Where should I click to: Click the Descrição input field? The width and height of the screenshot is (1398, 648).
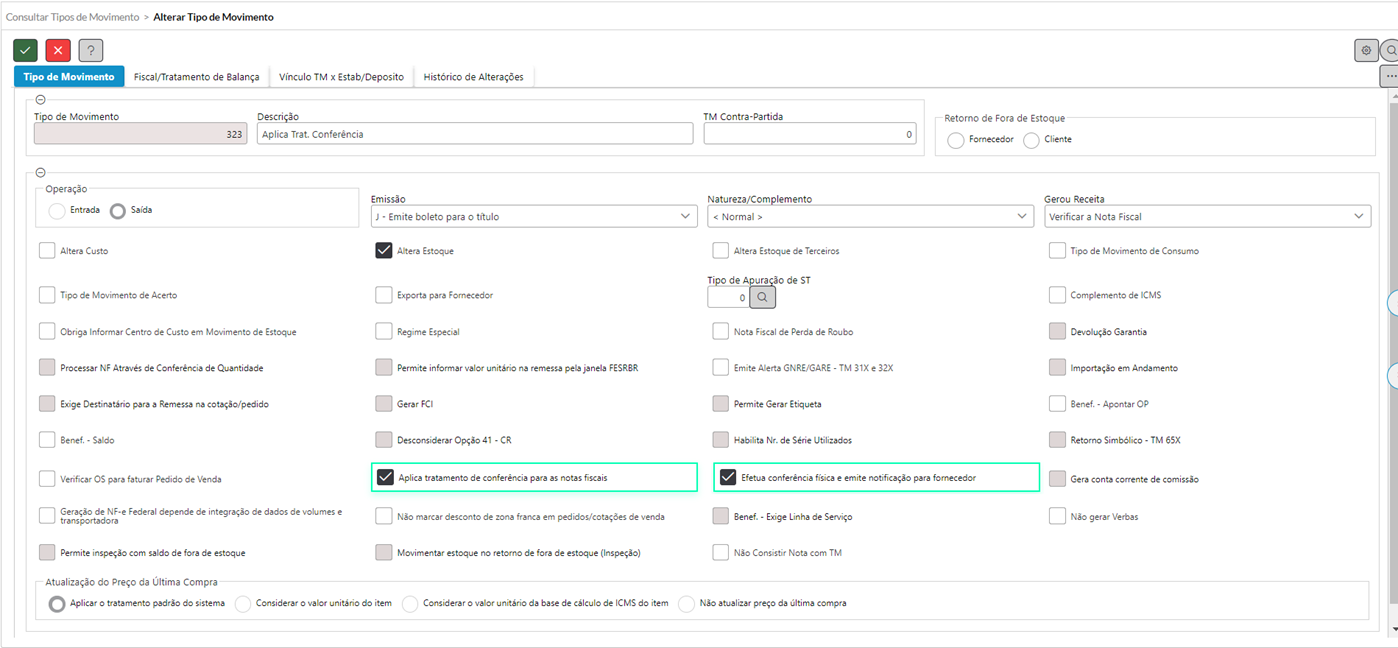[x=475, y=134]
